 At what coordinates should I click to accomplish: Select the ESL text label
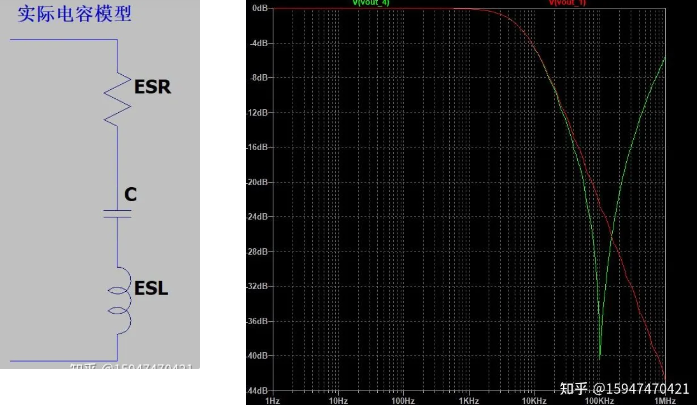(x=151, y=289)
